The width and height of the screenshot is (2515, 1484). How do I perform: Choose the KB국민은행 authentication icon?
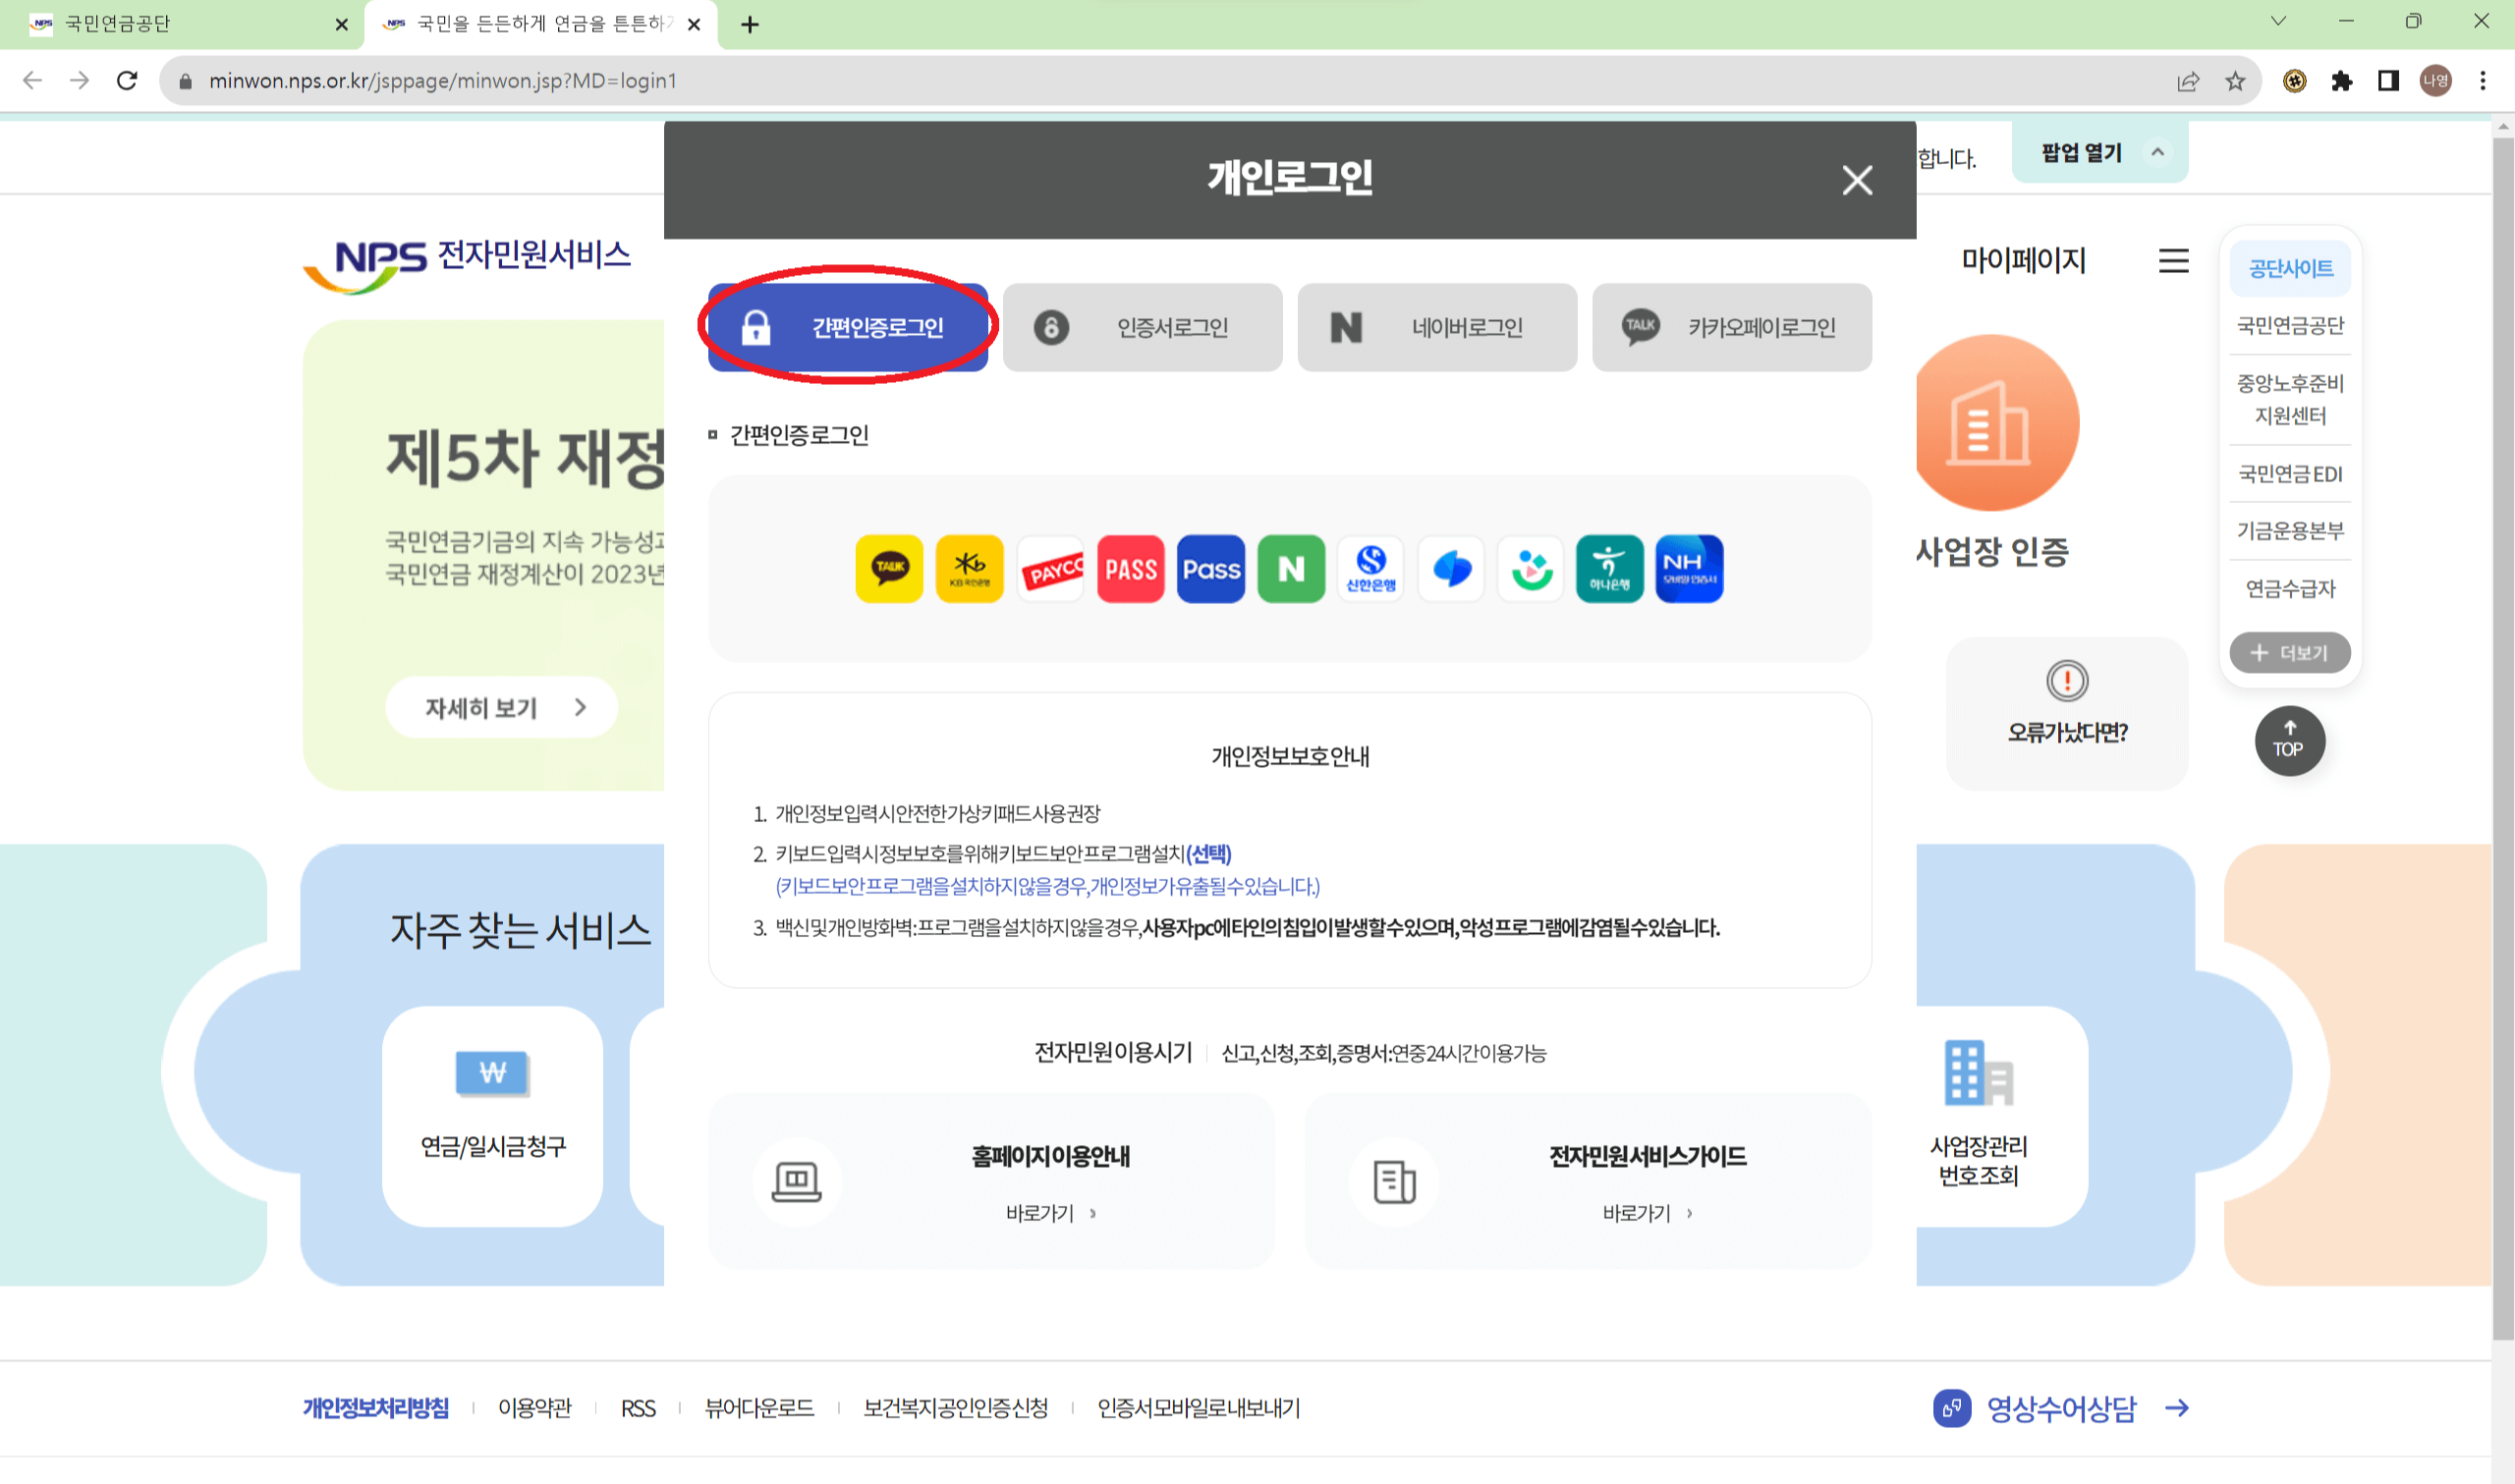(x=968, y=569)
